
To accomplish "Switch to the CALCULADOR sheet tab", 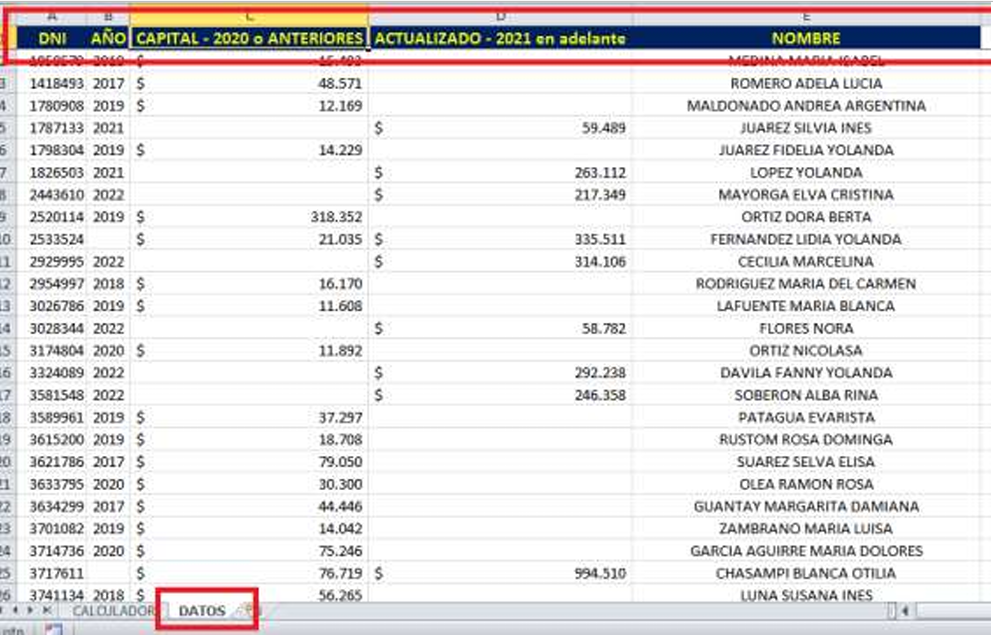I will pyautogui.click(x=113, y=610).
